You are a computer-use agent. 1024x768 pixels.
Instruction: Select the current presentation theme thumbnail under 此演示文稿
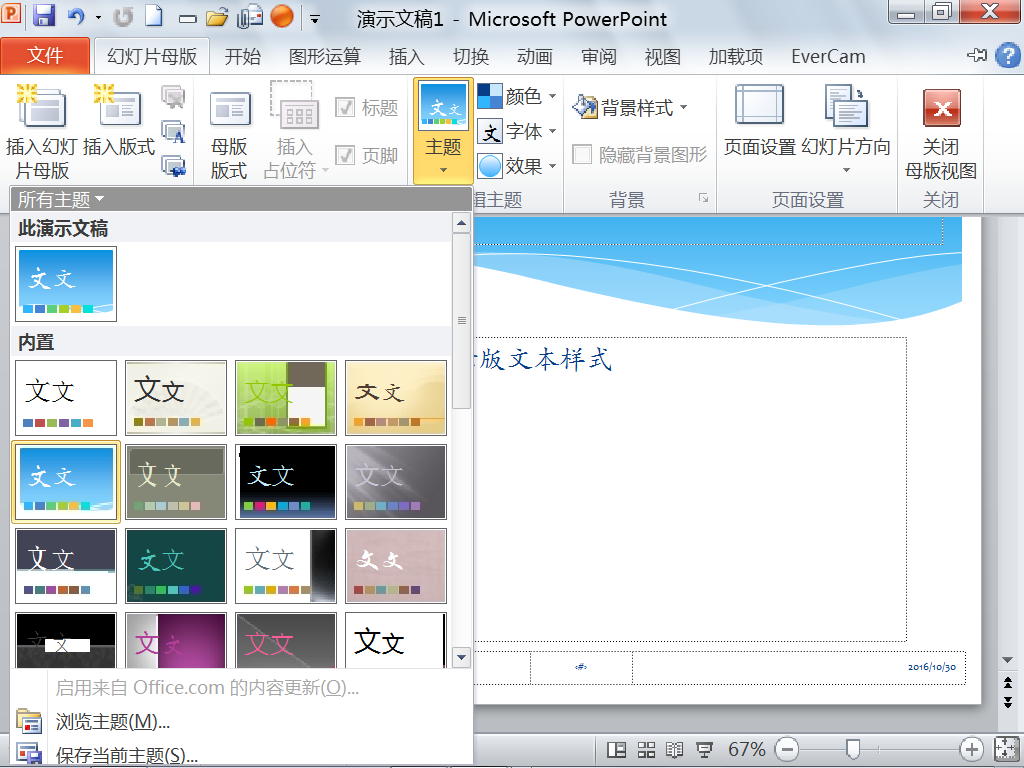point(66,284)
